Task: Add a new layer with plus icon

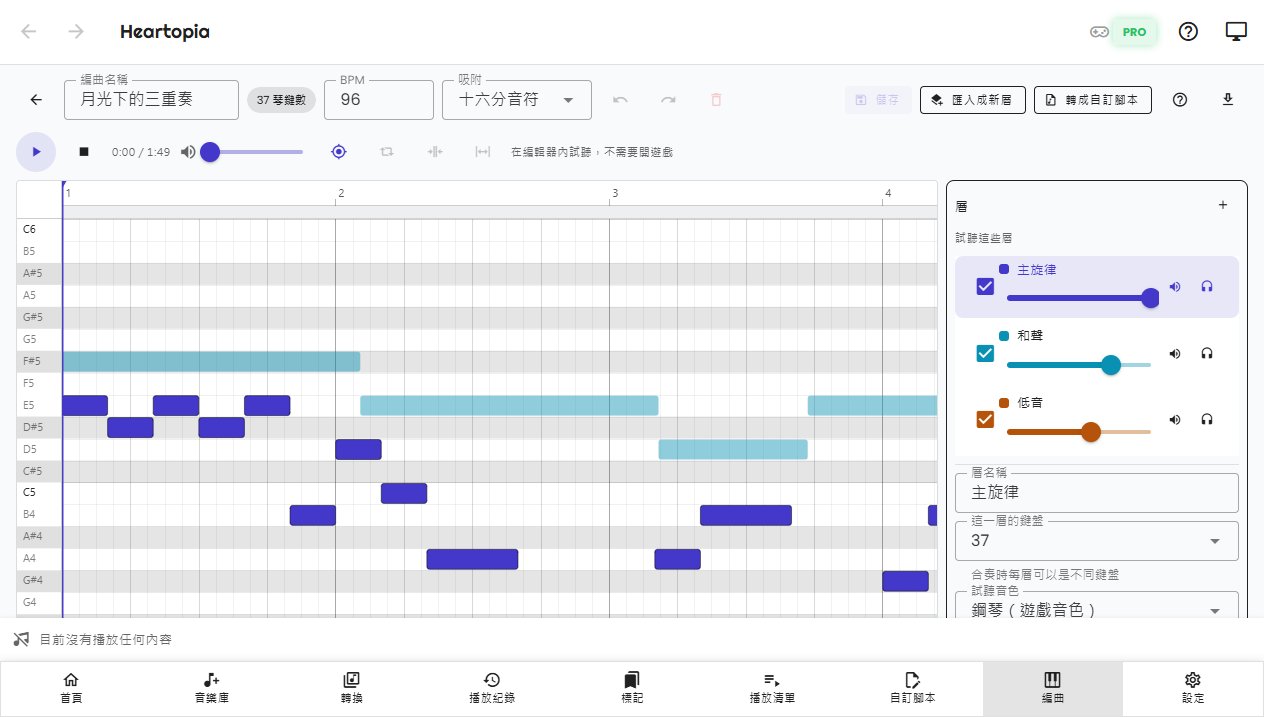Action: [1222, 205]
